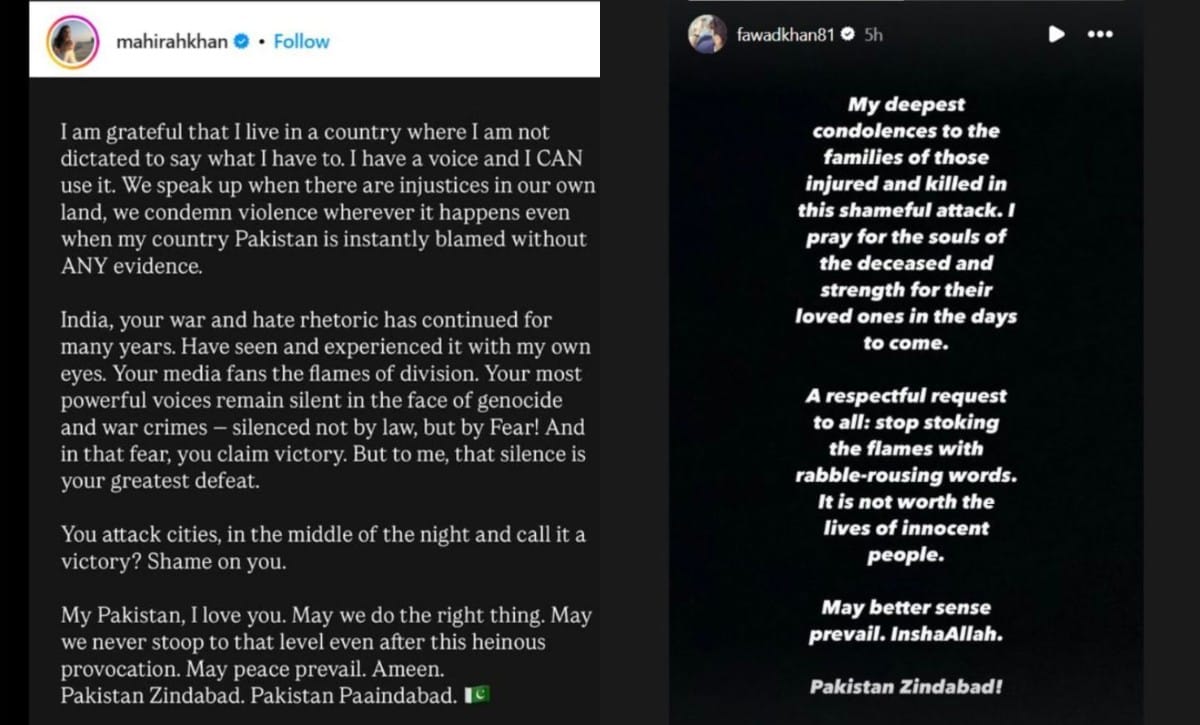Click the bold 'Pakistan Zindabad!' story line
The height and width of the screenshot is (725, 1200).
click(x=906, y=687)
